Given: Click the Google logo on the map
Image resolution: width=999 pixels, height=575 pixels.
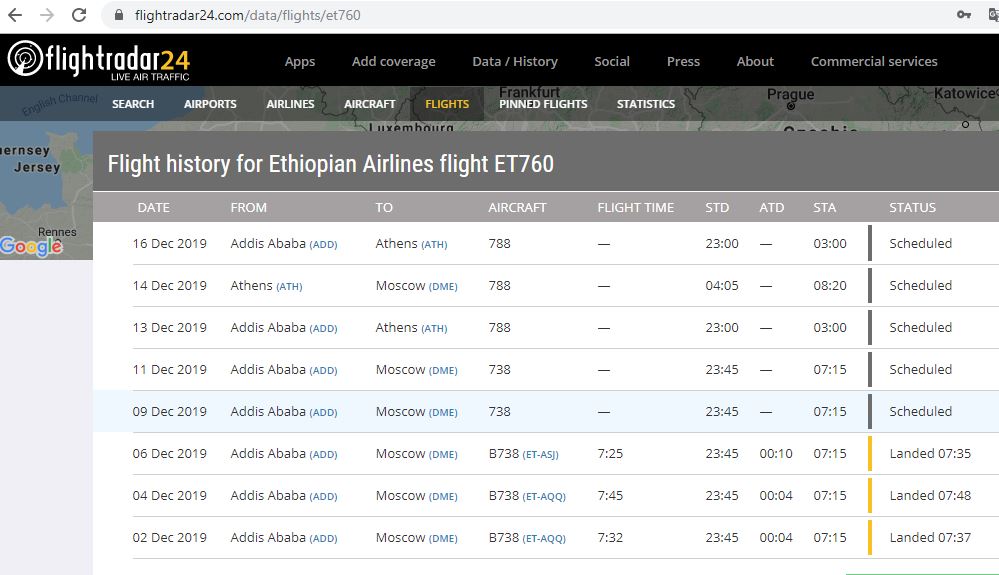Looking at the screenshot, I should [31, 246].
